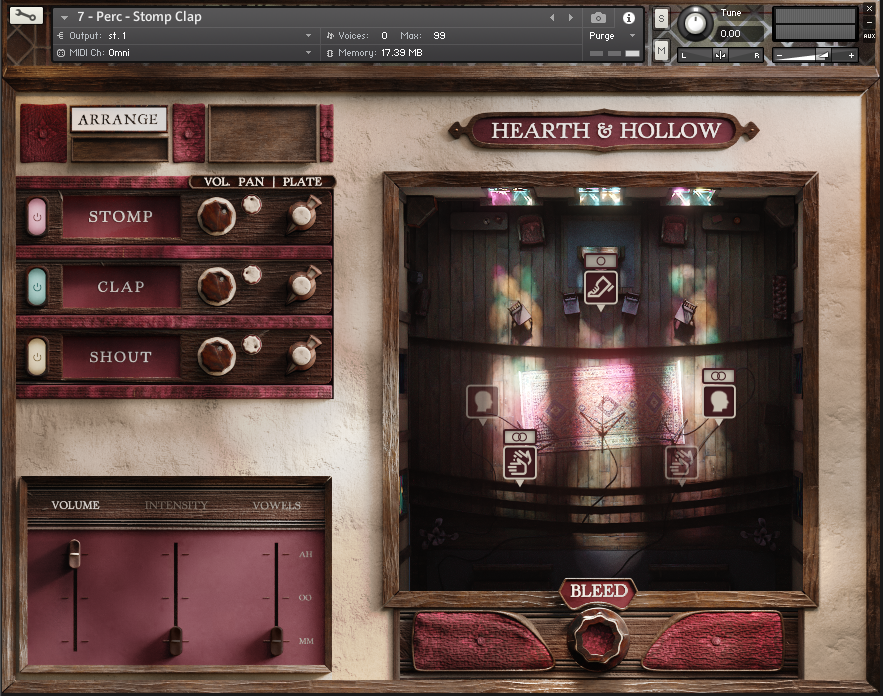Switch to the VOWELS tab
Viewport: 883px width, 696px height.
277,505
